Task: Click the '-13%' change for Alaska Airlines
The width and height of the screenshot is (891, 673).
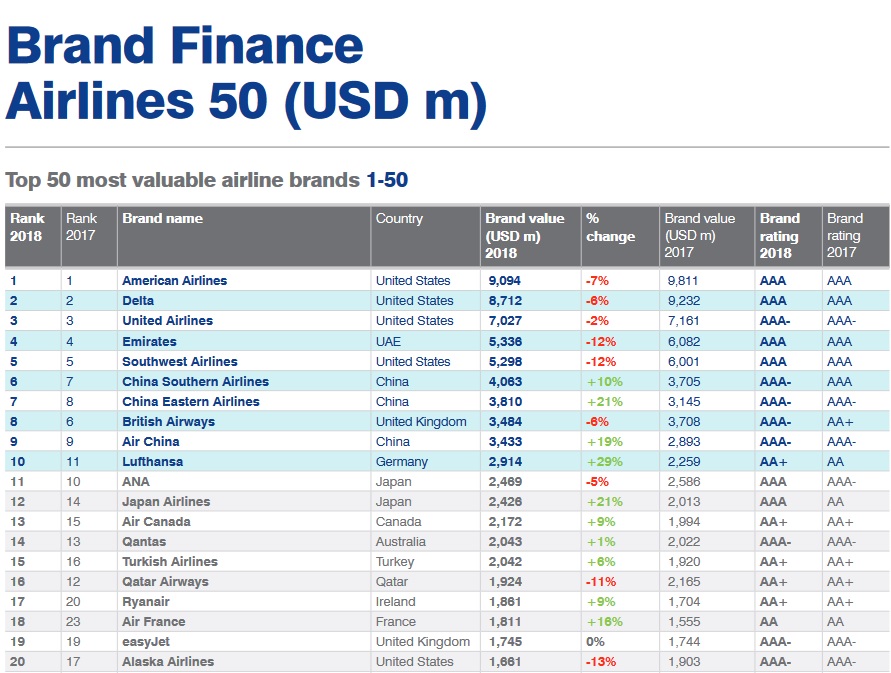Action: (601, 662)
